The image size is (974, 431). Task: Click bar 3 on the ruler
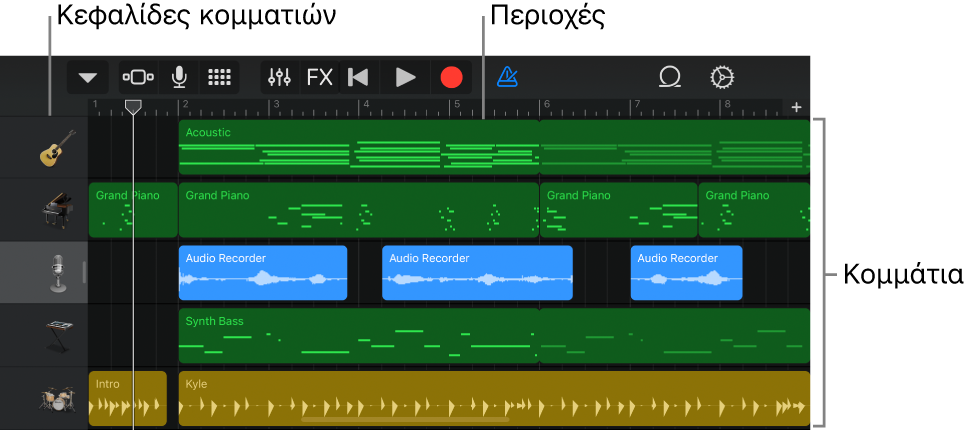pyautogui.click(x=276, y=105)
